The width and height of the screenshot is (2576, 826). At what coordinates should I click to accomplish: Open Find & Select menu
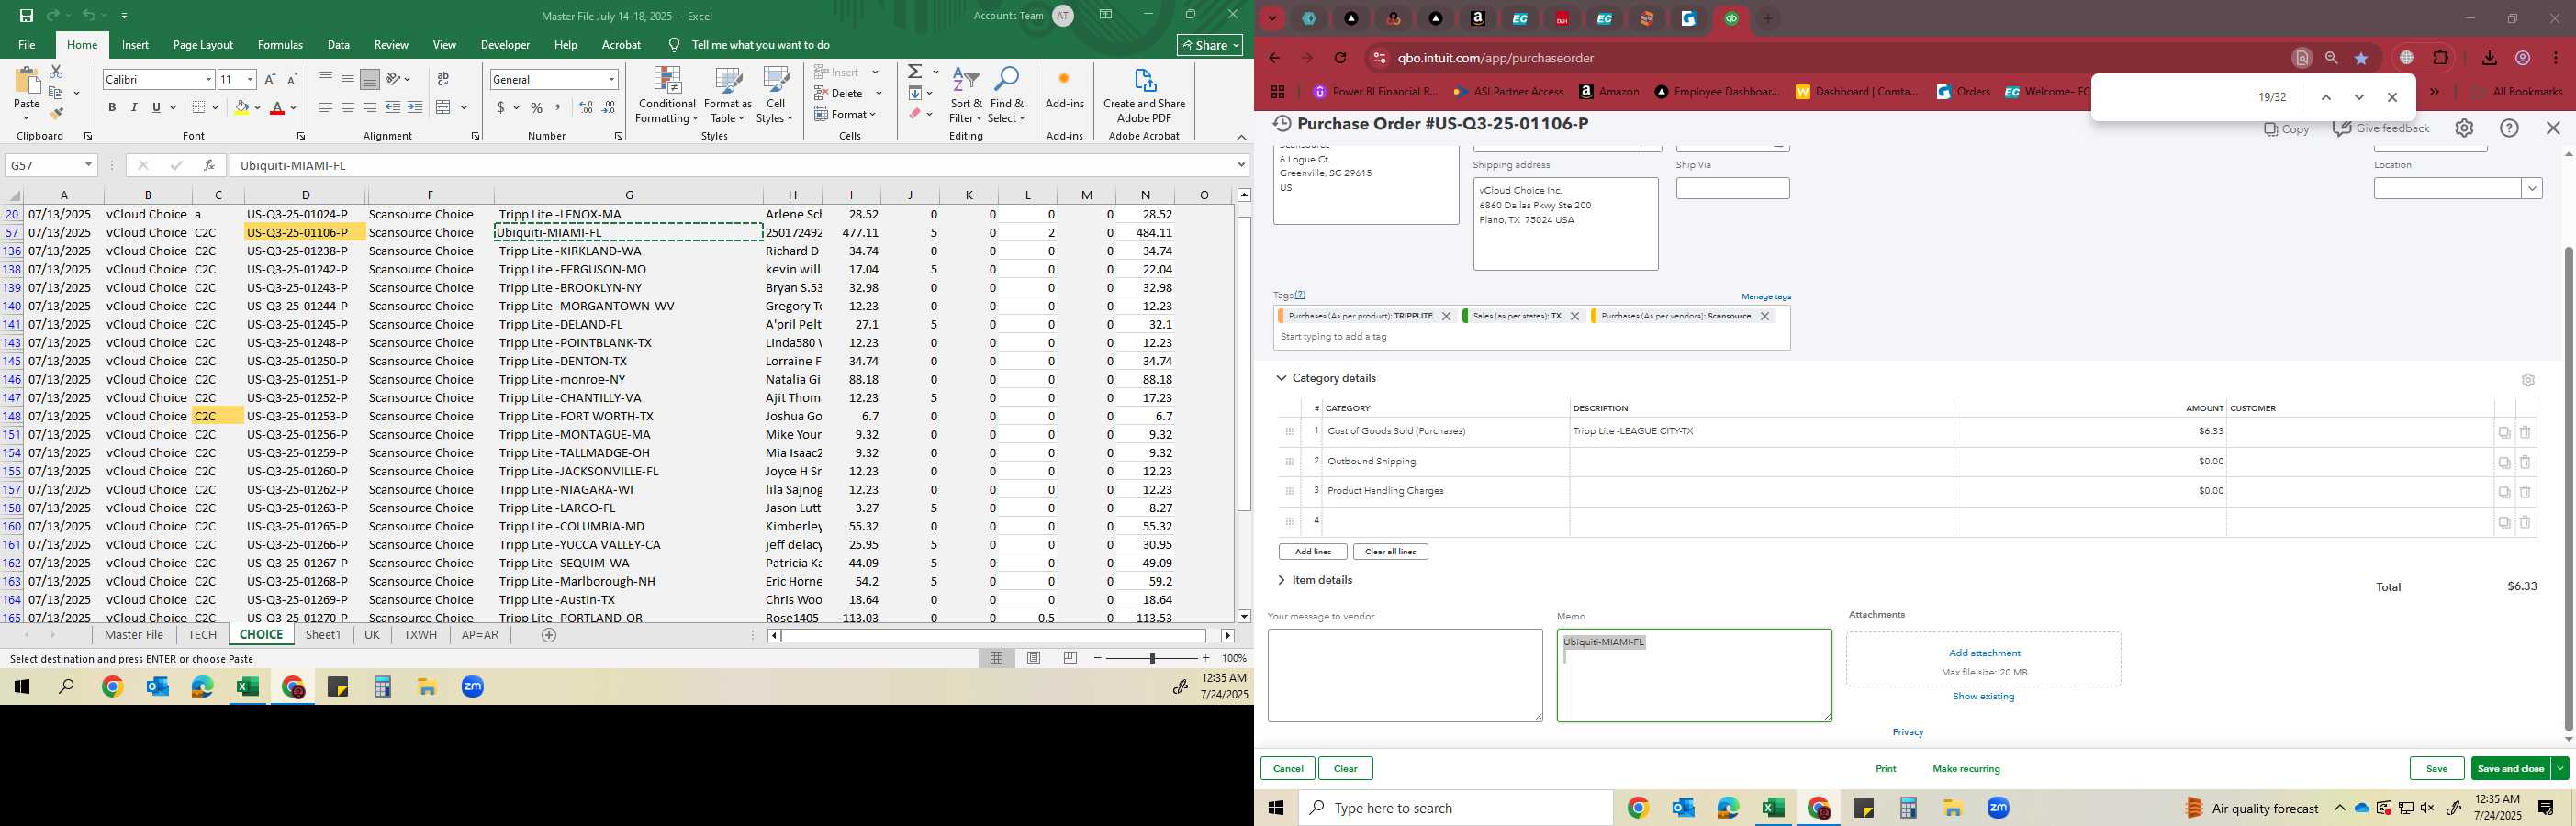point(1007,95)
